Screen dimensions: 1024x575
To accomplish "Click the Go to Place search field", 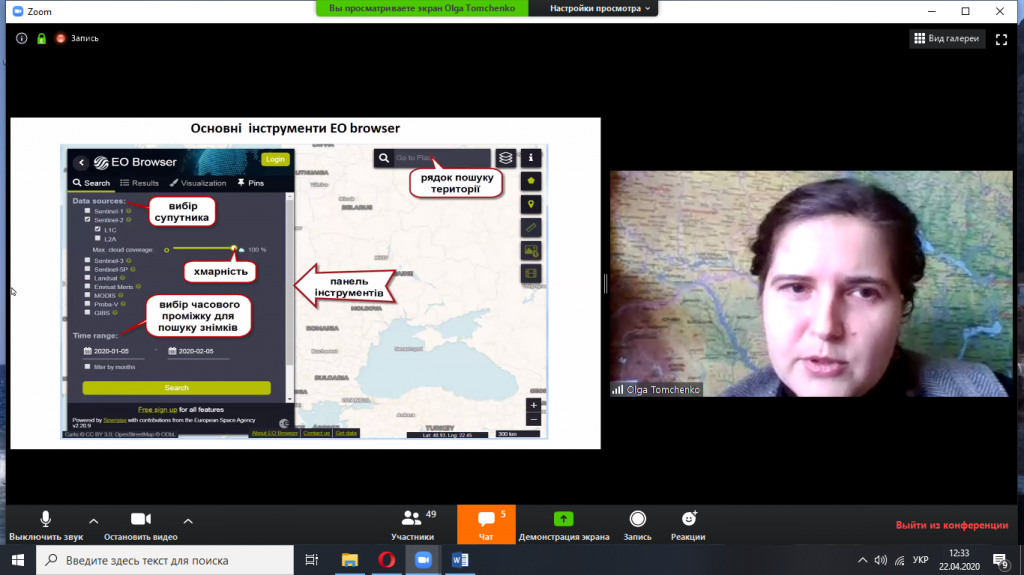I will tap(441, 158).
